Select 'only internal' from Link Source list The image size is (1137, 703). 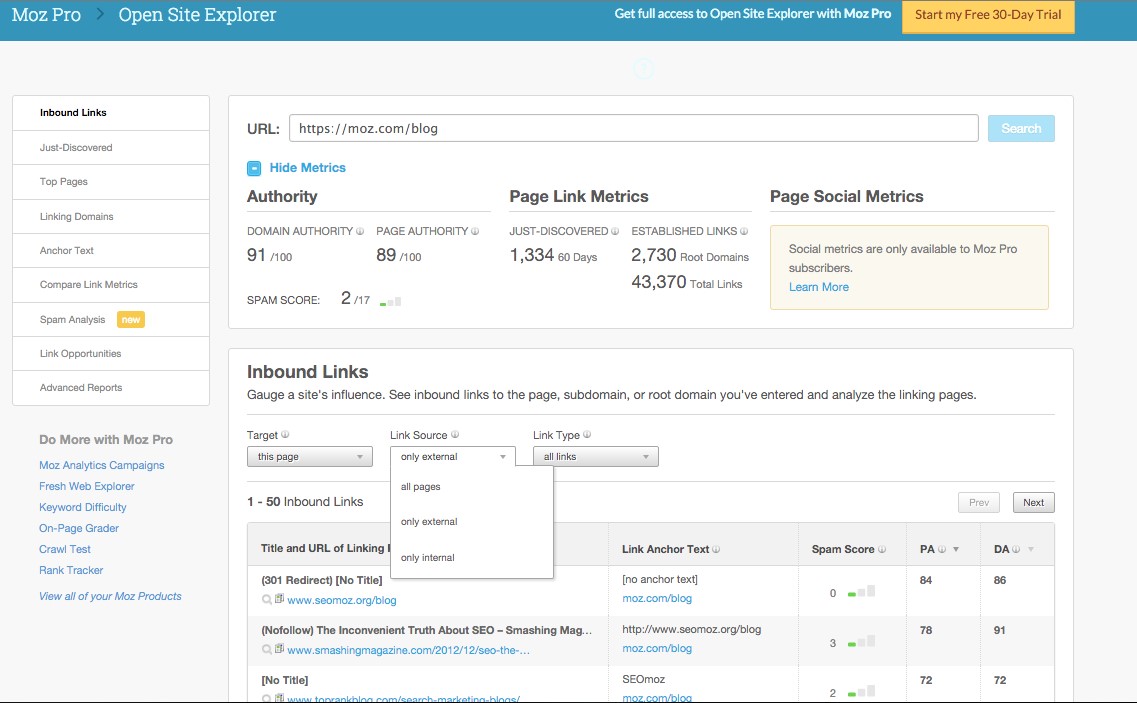428,558
